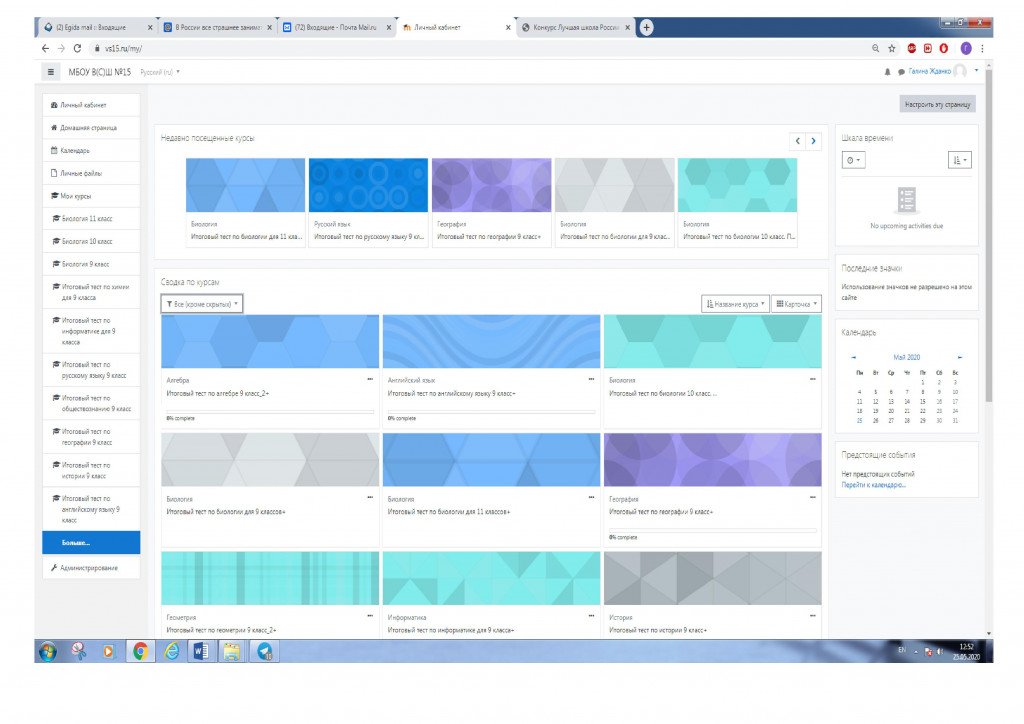Open the timeline sort dropdown
Image resolution: width=1024 pixels, height=724 pixels.
[x=959, y=160]
